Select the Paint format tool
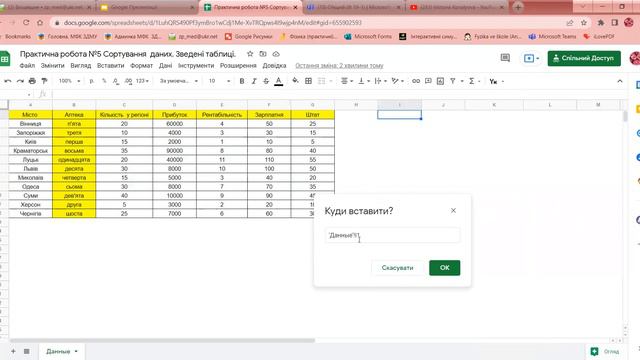Viewport: 640px width, 360px height. click(44, 81)
